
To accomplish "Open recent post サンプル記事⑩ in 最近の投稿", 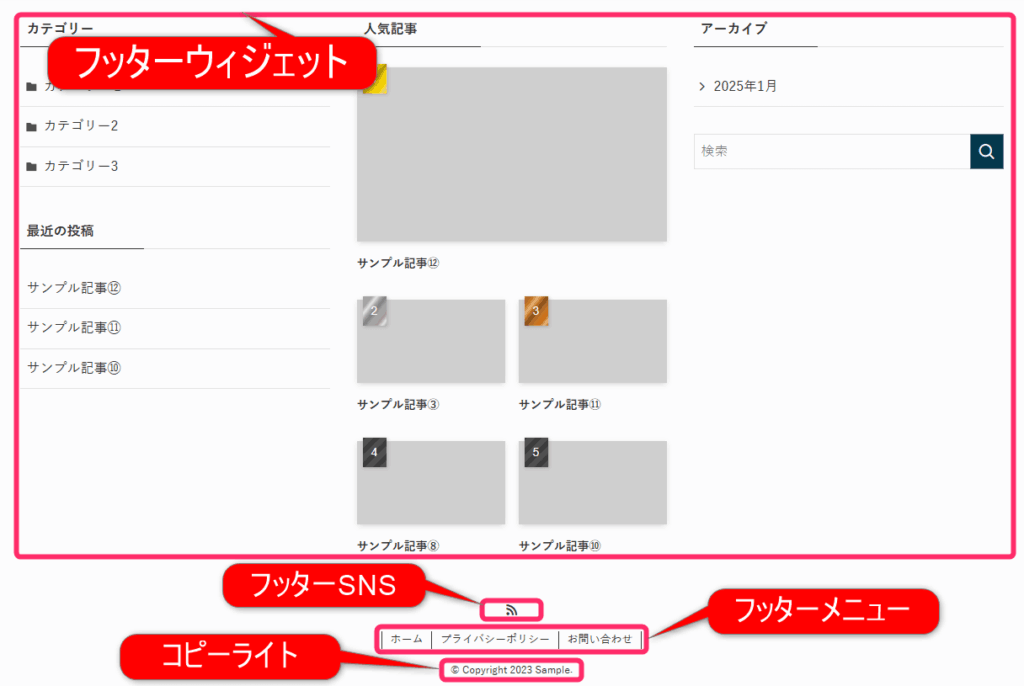I will tap(74, 368).
